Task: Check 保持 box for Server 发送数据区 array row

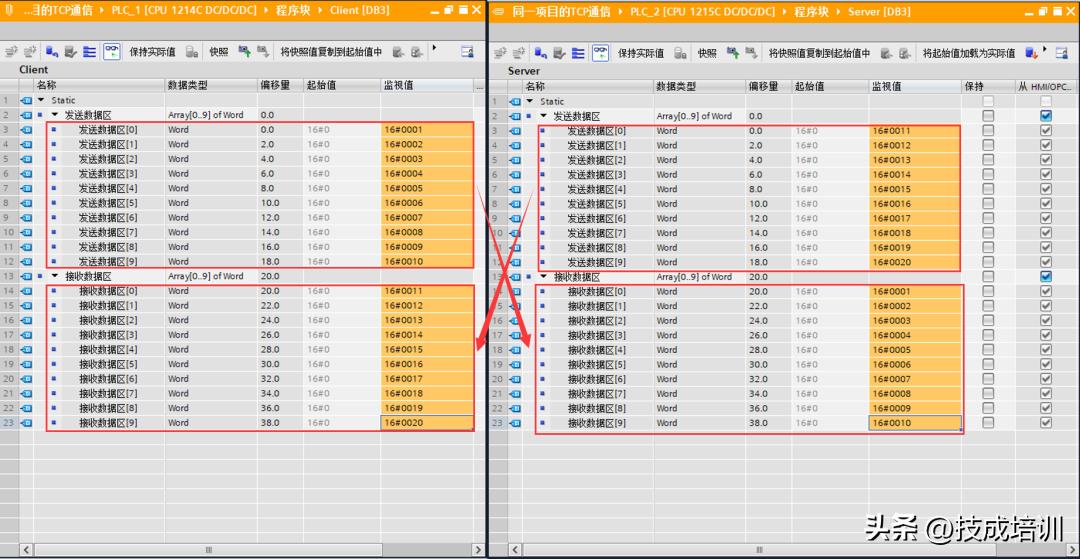Action: [988, 116]
